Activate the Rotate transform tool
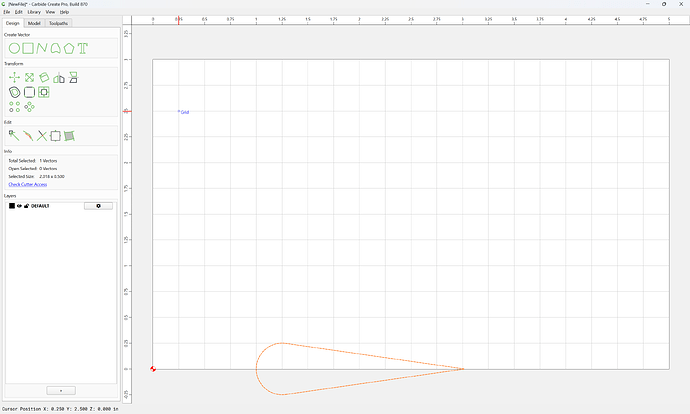690x414 pixels. click(x=44, y=78)
